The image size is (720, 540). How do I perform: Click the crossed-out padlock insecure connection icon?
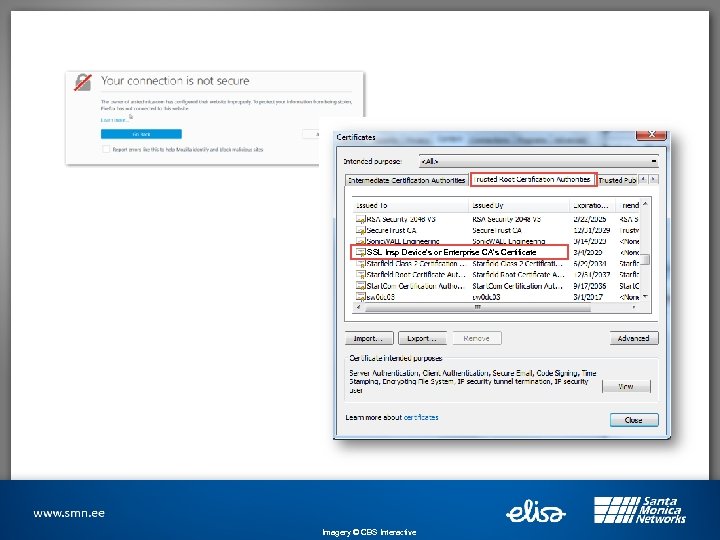coord(83,82)
